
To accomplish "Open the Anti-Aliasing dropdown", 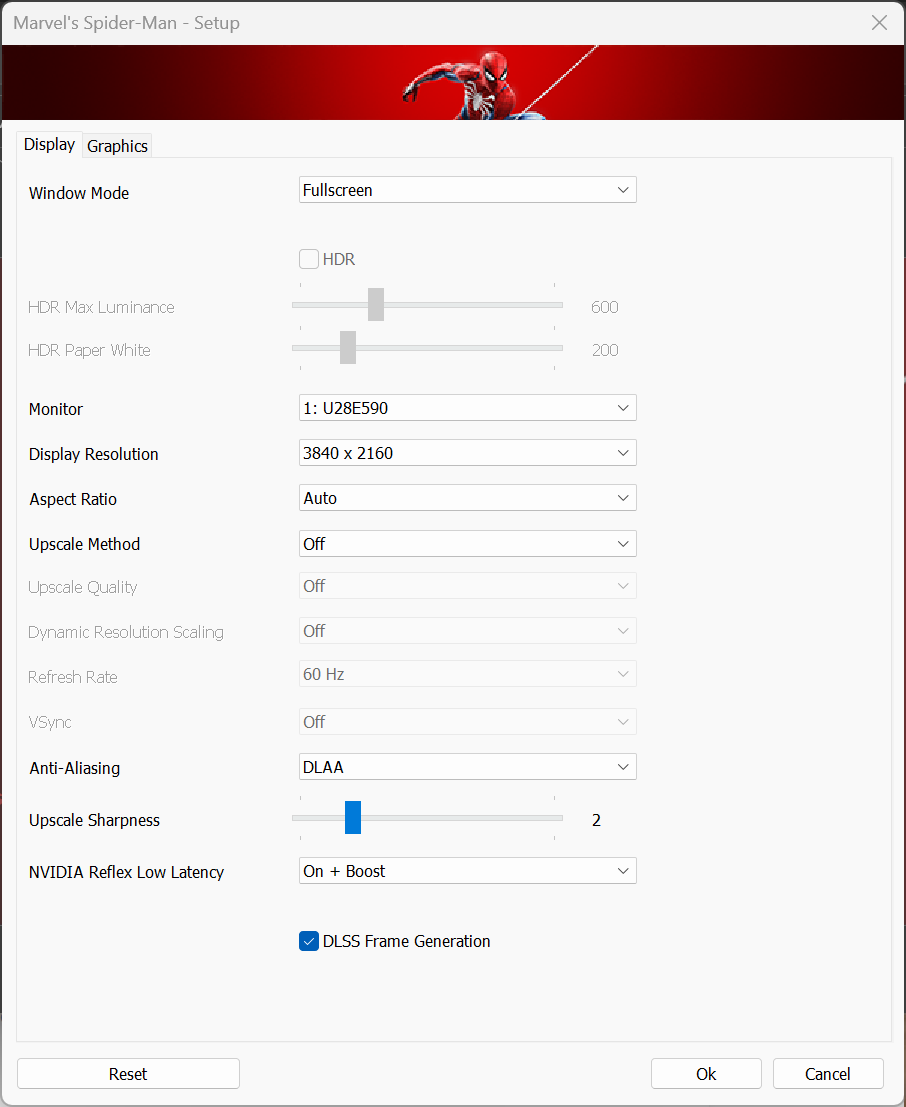I will pos(467,767).
